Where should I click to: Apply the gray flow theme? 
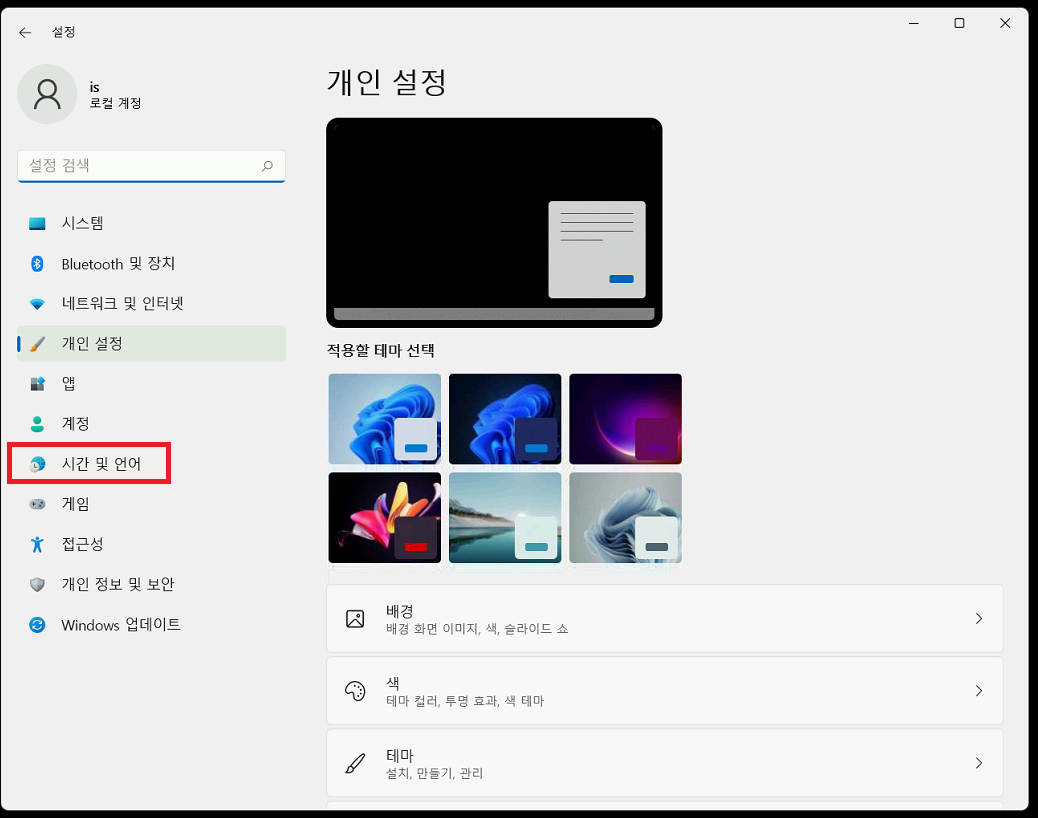626,518
